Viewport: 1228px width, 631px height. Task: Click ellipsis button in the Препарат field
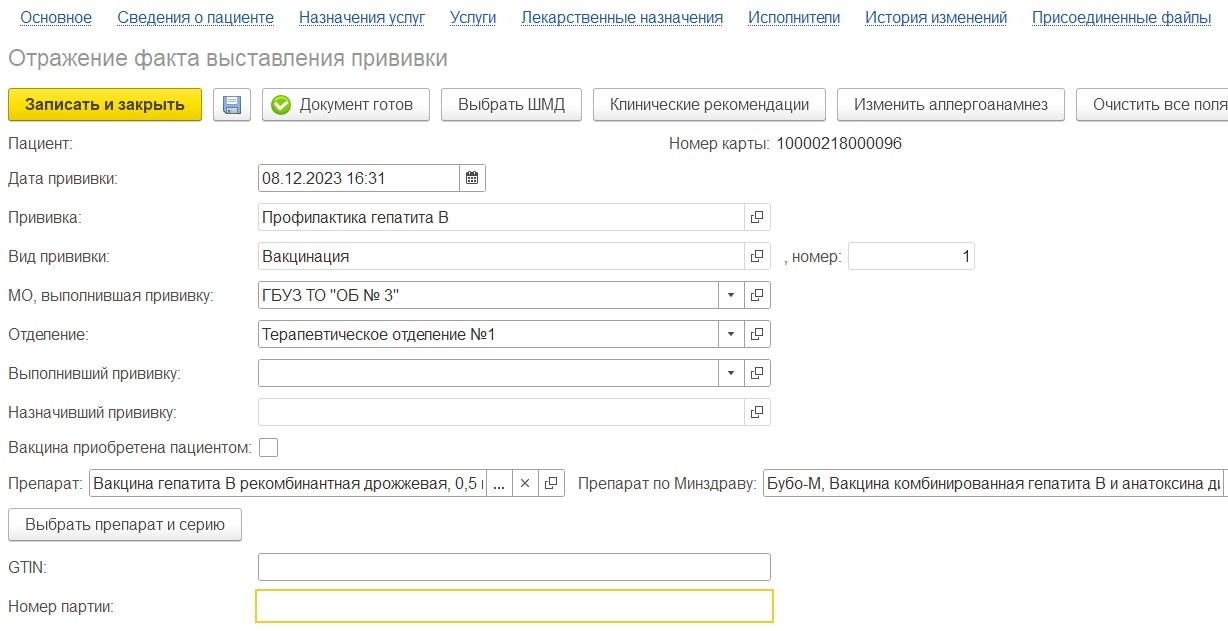499,484
